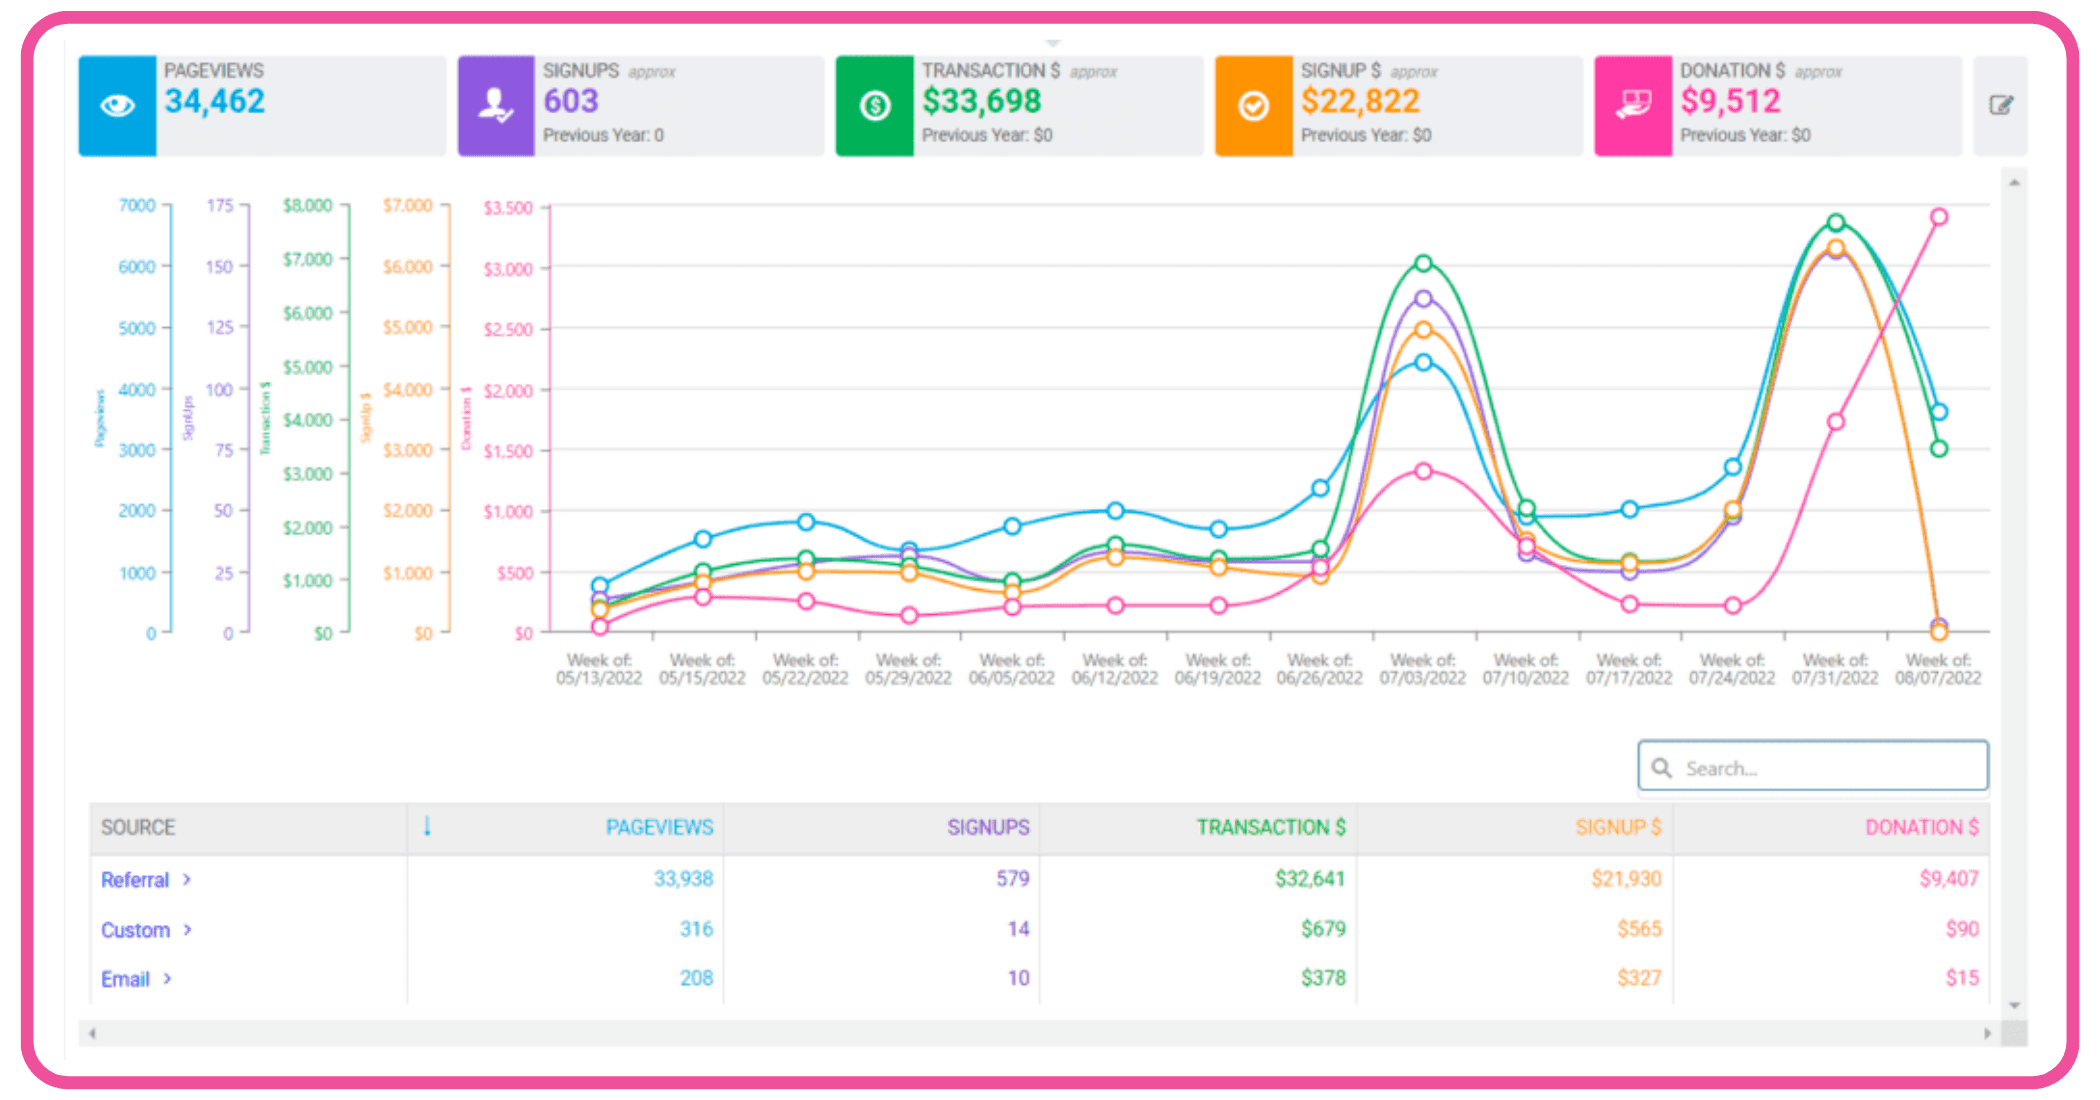Click the peak data point on week 07/31/2022

[1835, 222]
